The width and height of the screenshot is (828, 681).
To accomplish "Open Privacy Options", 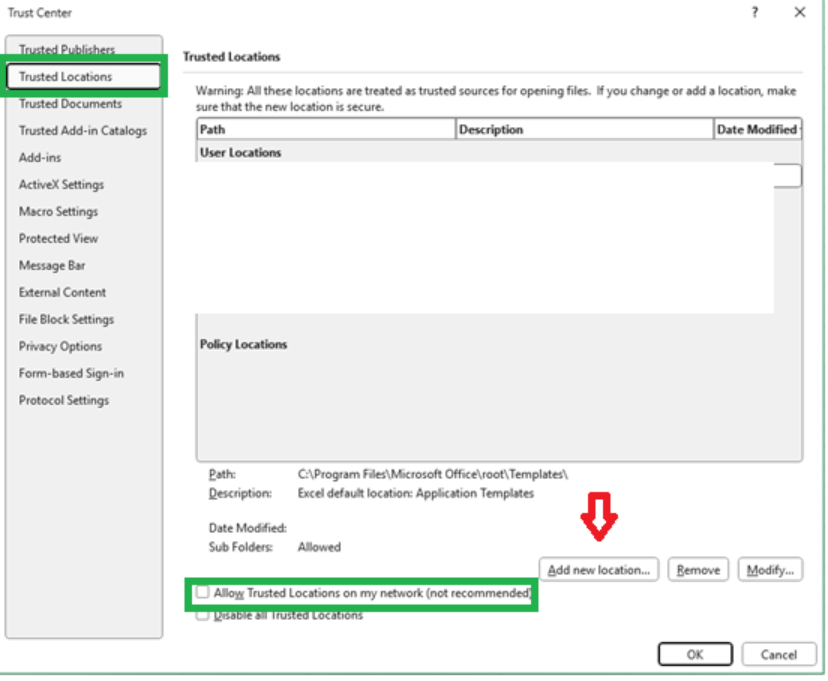I will [60, 346].
